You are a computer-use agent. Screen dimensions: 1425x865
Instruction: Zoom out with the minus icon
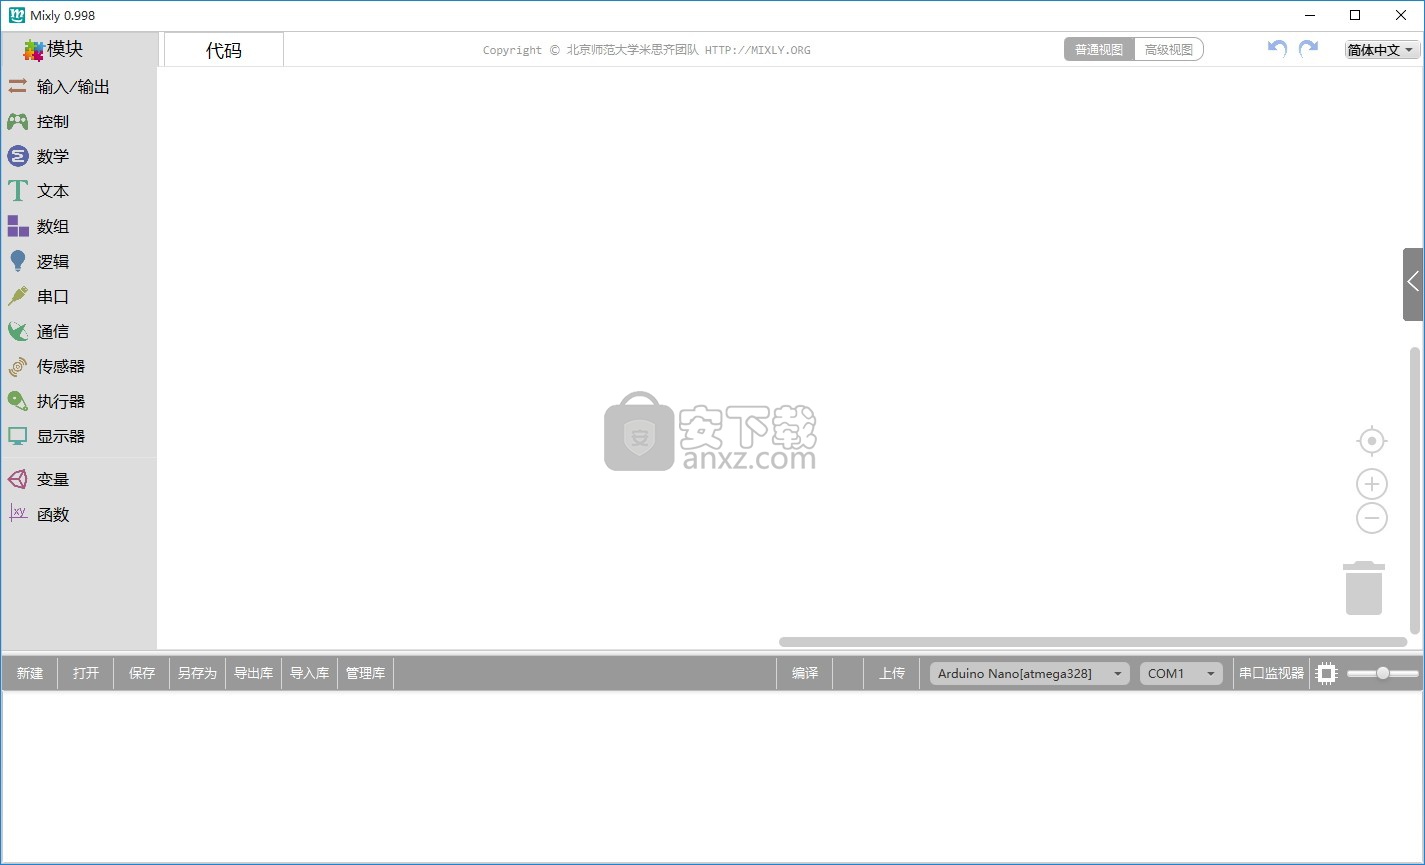(x=1372, y=518)
